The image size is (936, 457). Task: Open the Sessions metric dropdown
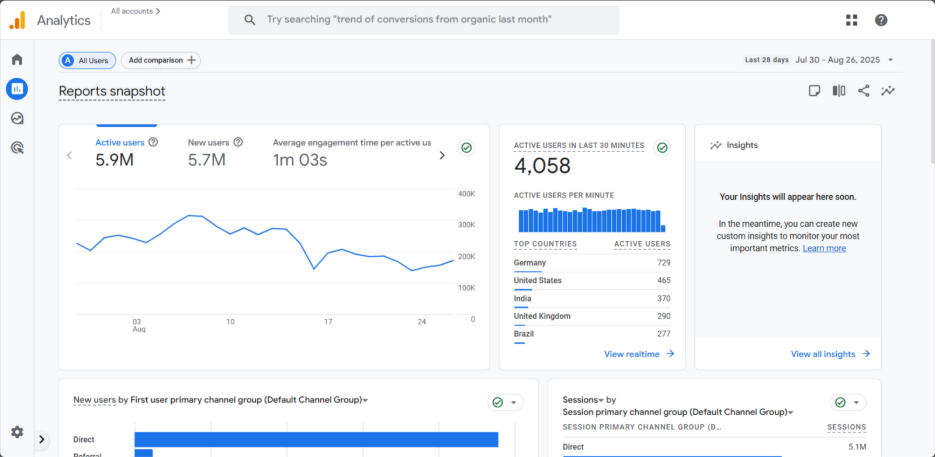(x=582, y=399)
